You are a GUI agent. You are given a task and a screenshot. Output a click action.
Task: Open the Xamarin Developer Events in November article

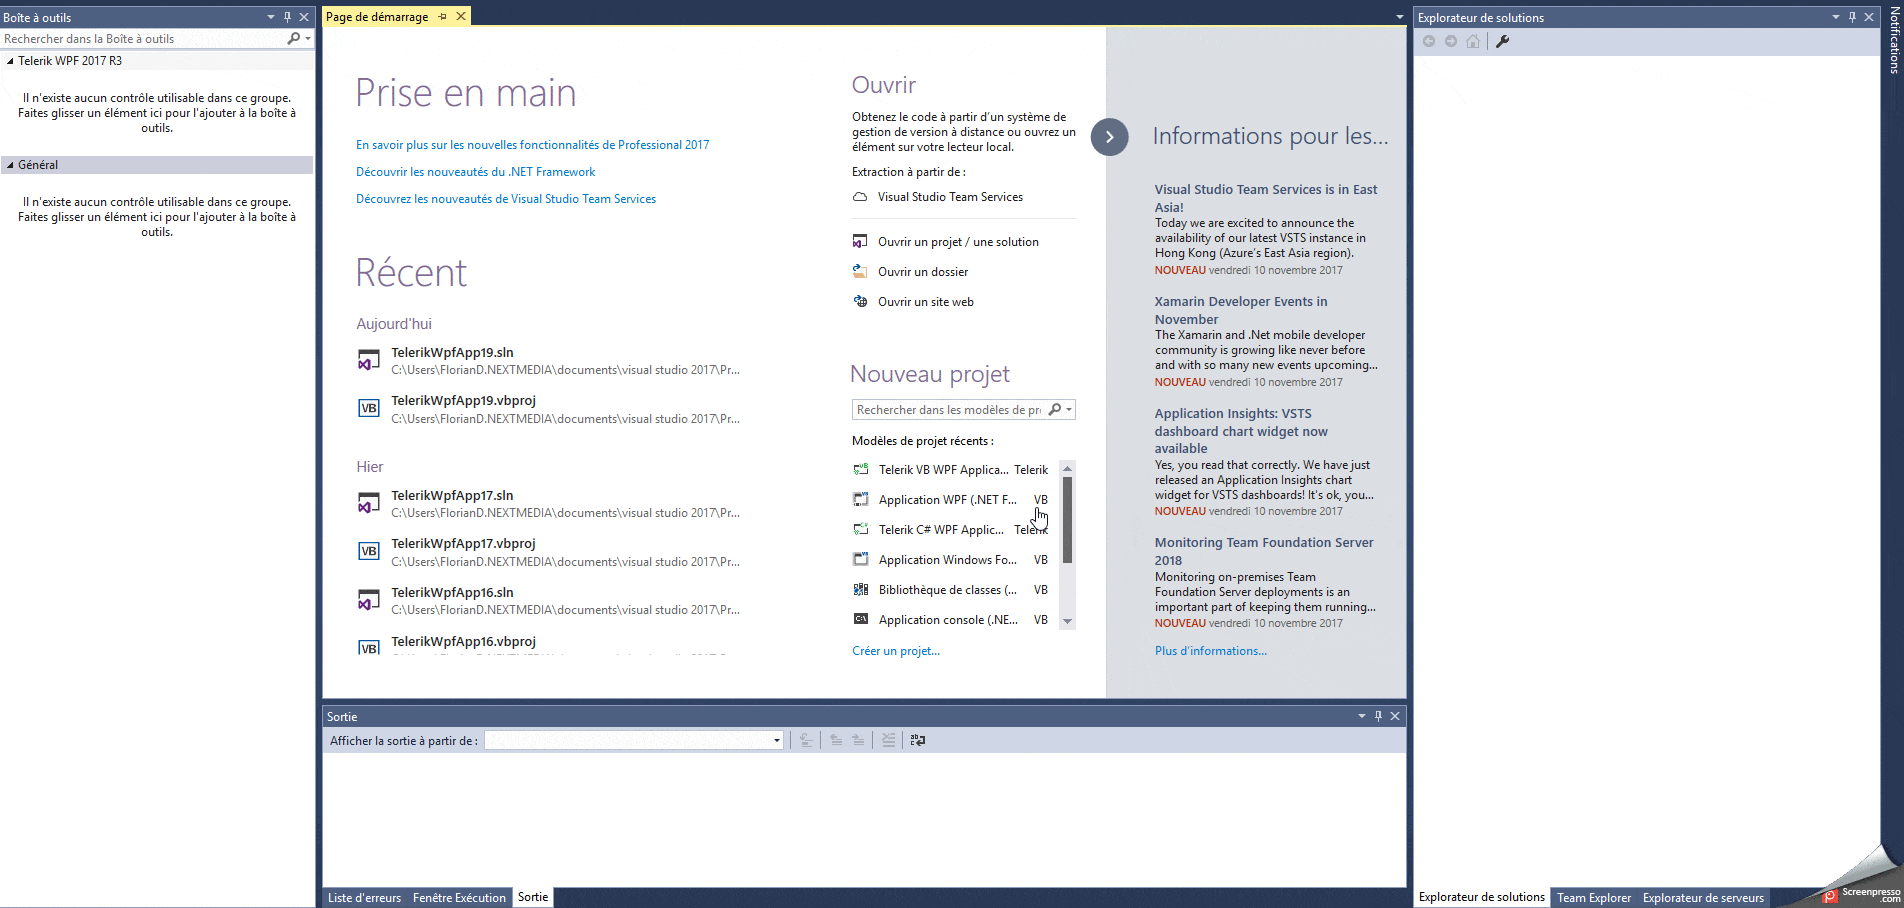[x=1241, y=310]
